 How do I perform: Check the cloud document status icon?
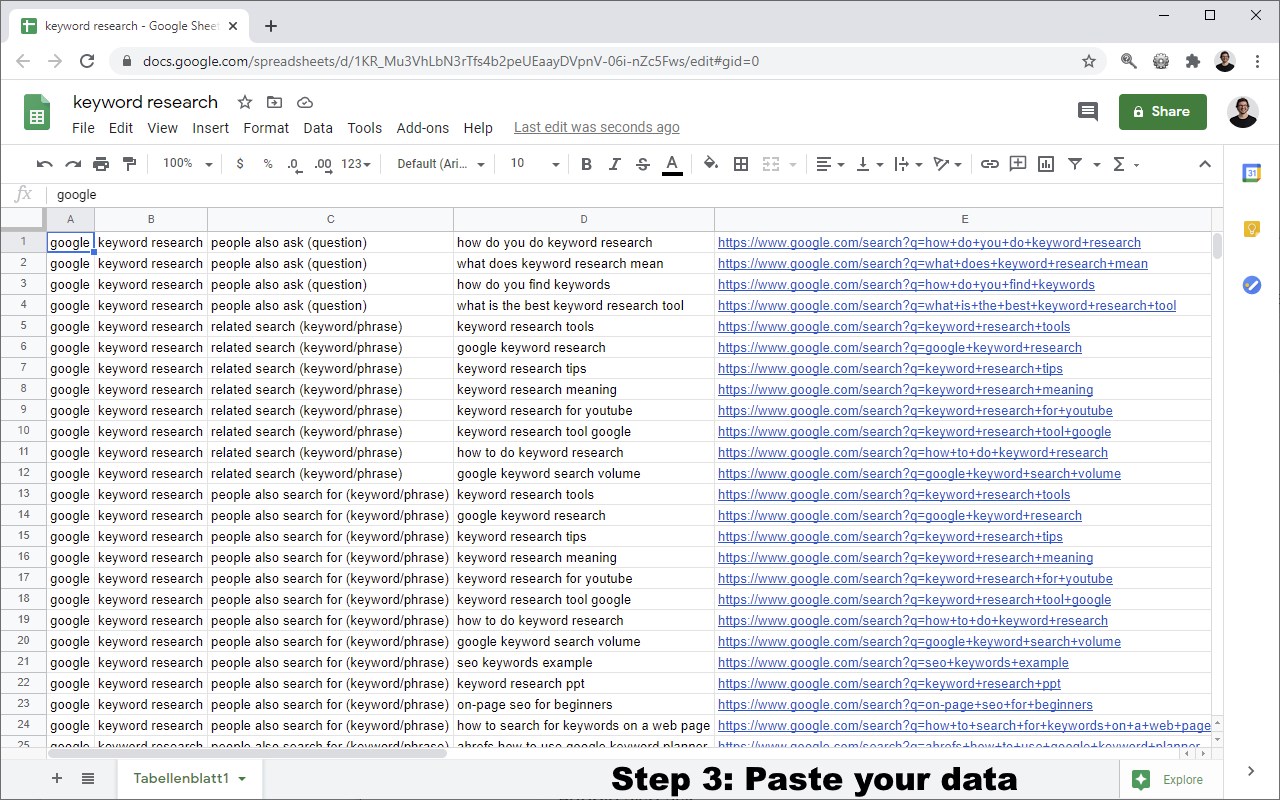[305, 102]
